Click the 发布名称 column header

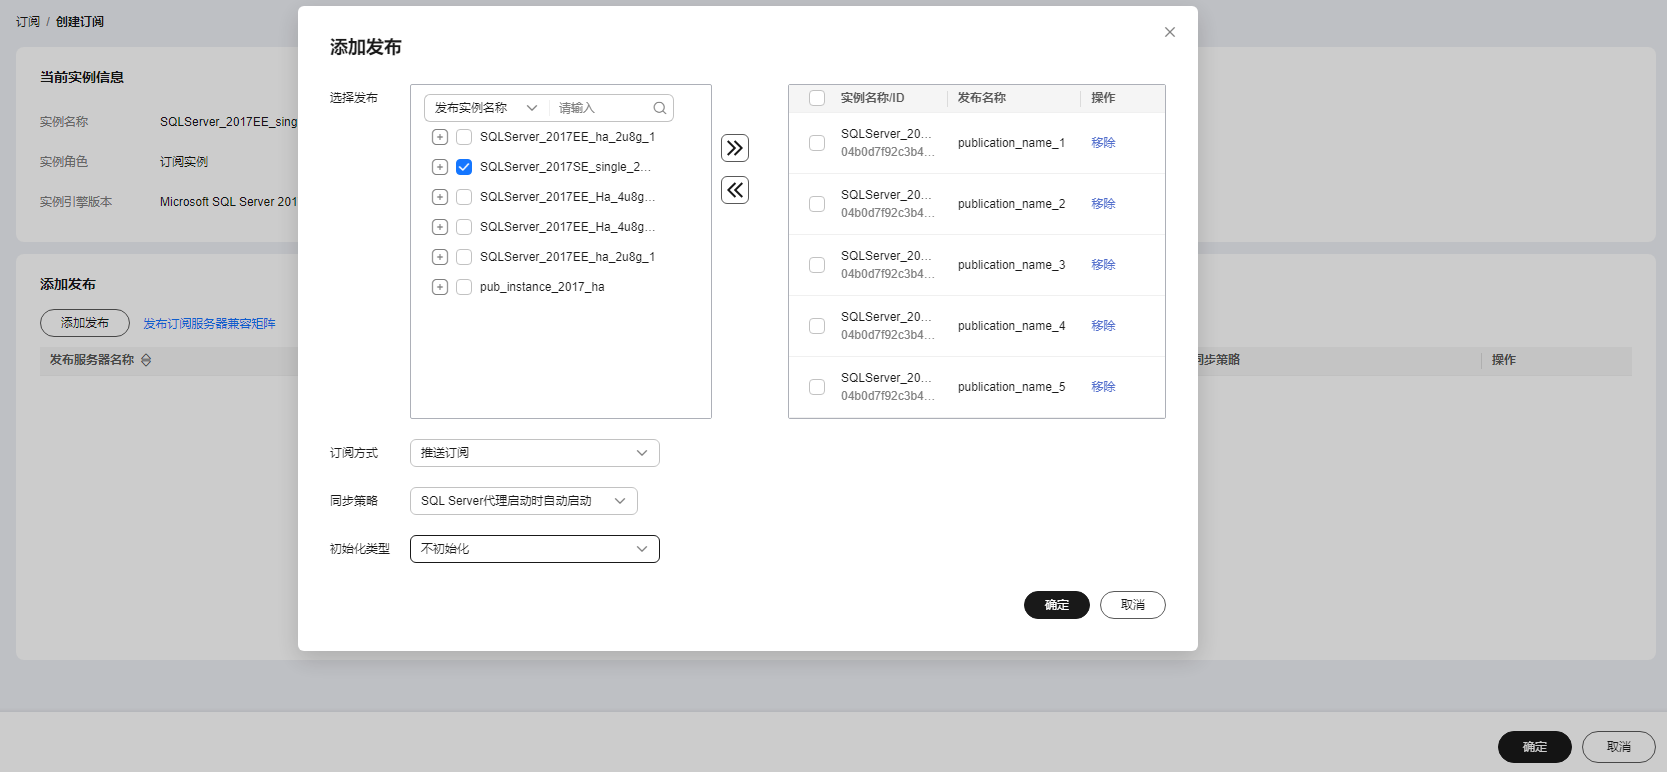point(982,98)
